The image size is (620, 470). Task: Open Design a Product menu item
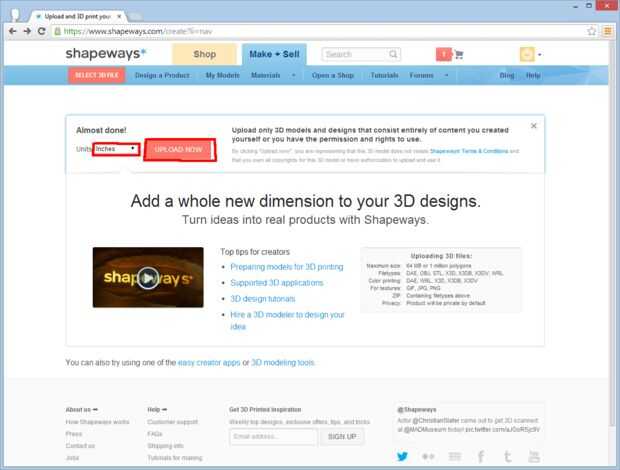[162, 75]
